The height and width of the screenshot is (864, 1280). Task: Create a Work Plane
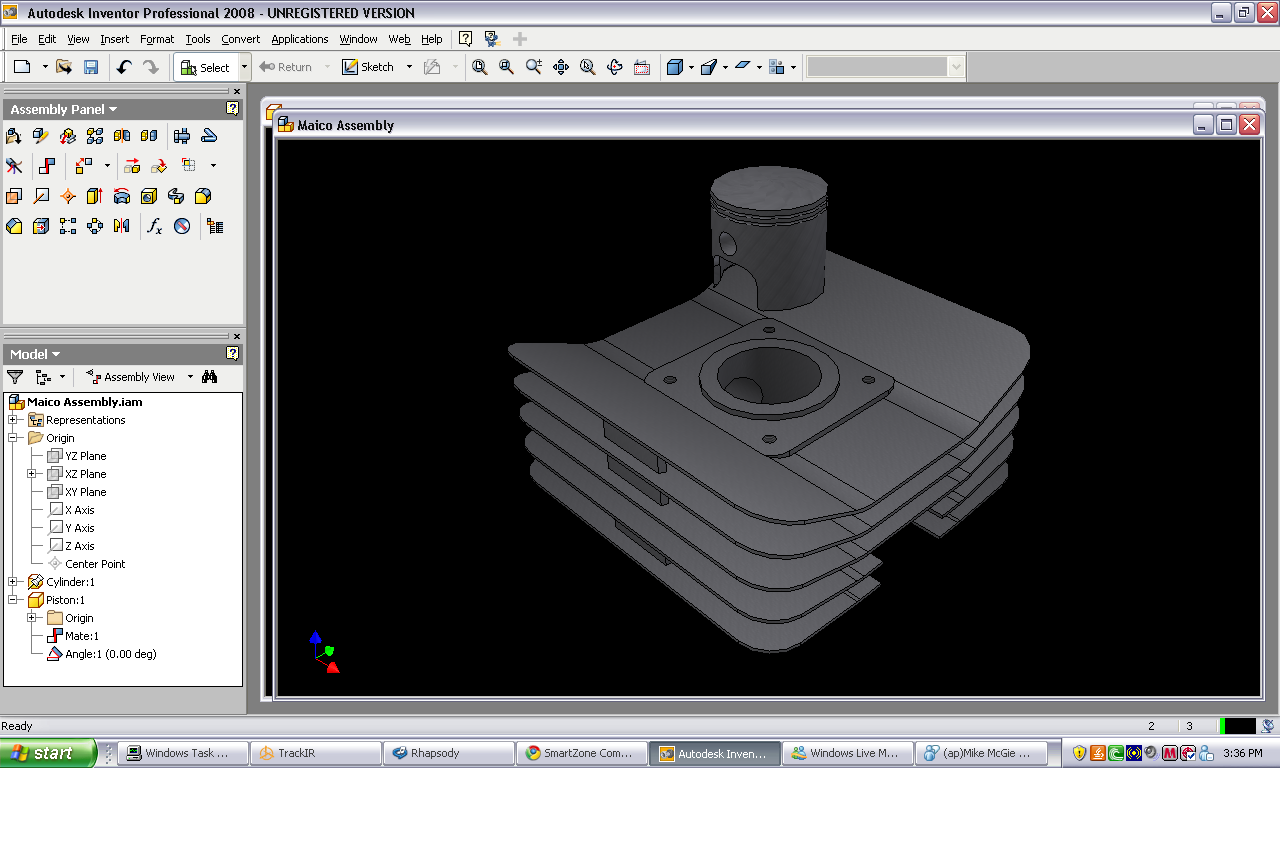(14, 196)
